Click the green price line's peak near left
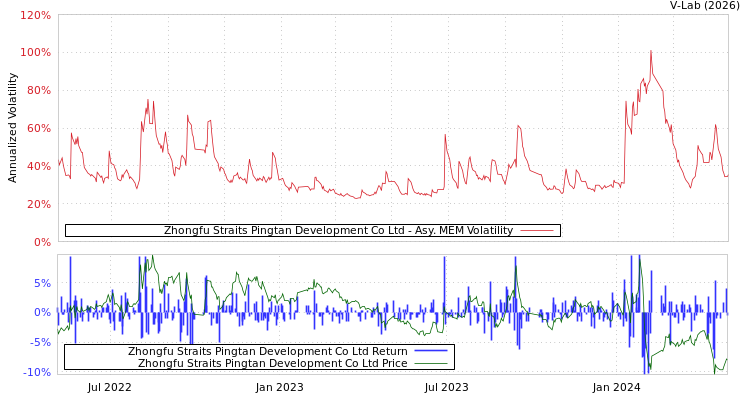 (151, 258)
